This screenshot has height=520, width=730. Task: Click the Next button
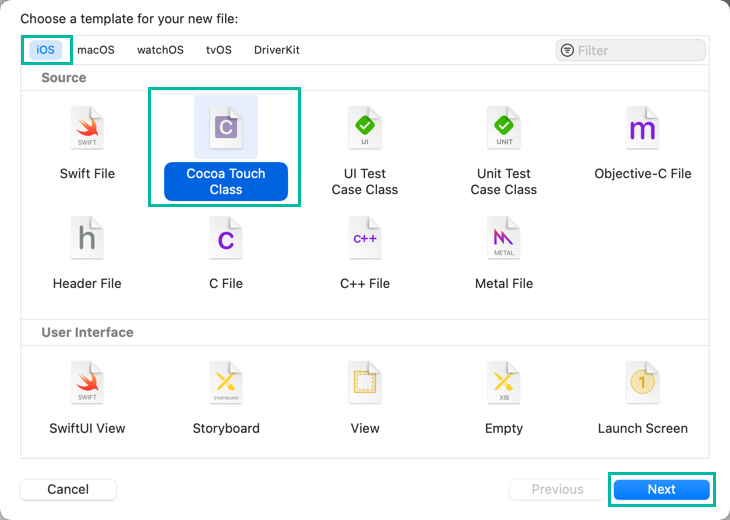click(662, 489)
